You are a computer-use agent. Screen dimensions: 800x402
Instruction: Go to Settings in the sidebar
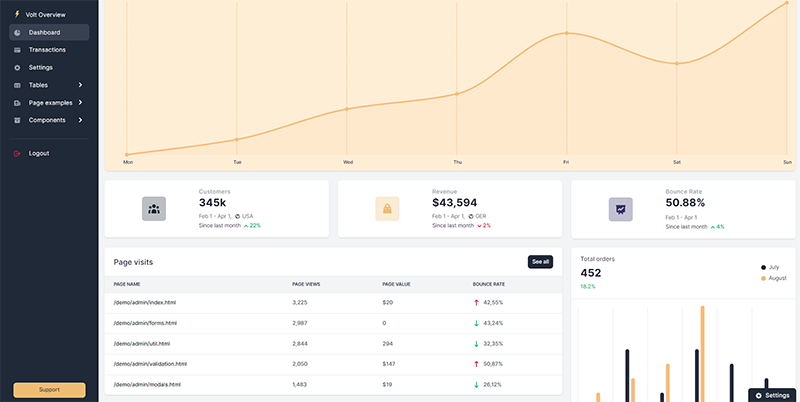[x=49, y=67]
